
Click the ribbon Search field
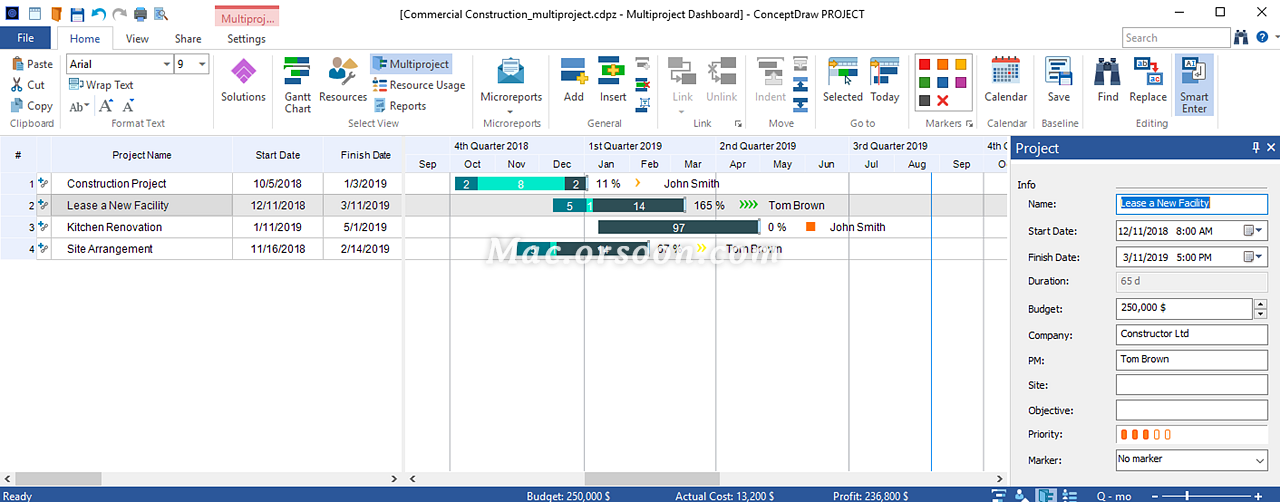(x=1174, y=38)
